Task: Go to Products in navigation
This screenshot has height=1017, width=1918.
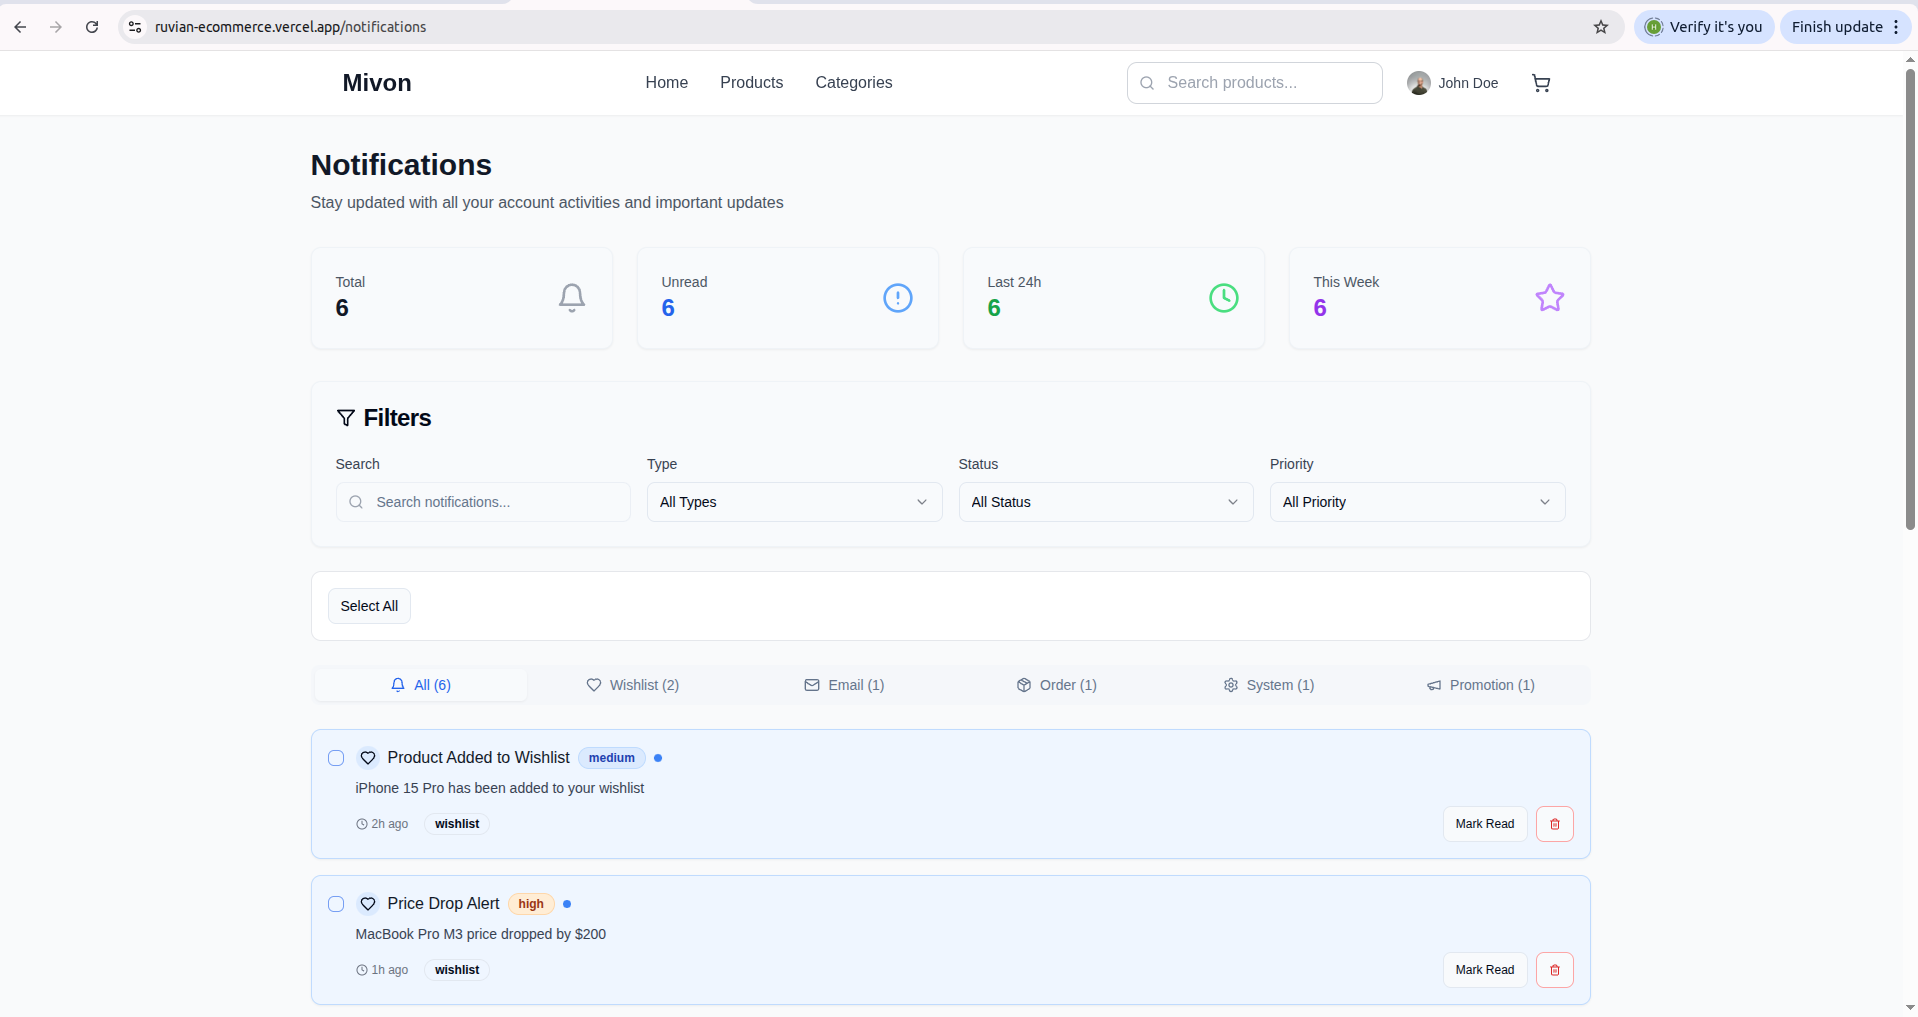Action: pyautogui.click(x=752, y=83)
